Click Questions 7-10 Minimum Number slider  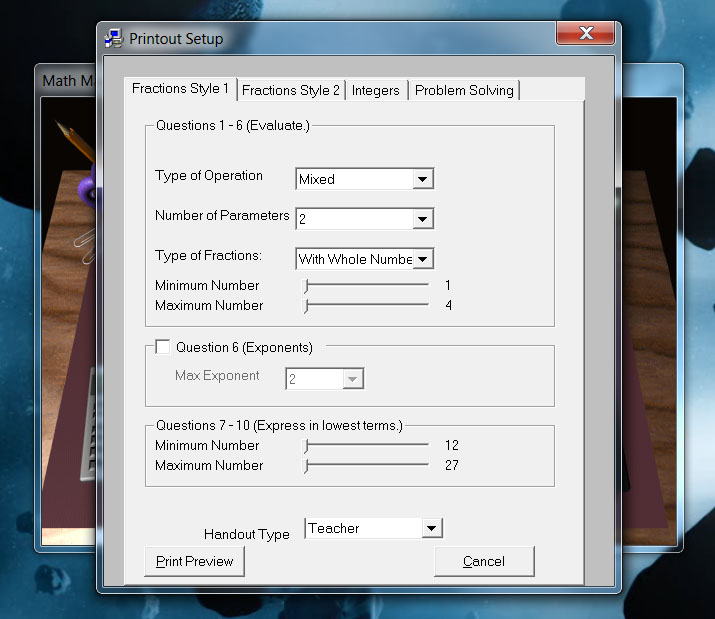coord(367,445)
